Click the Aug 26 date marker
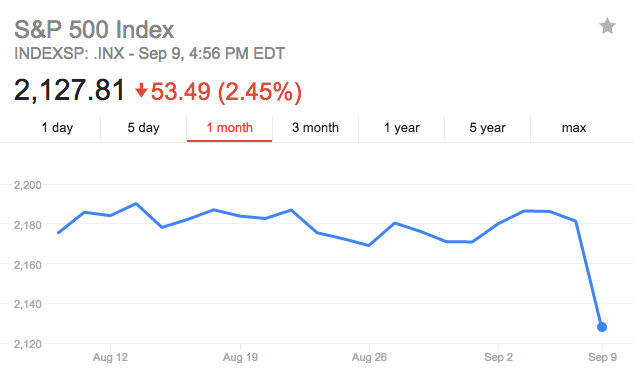Viewport: 634px width, 375px height. 369,357
